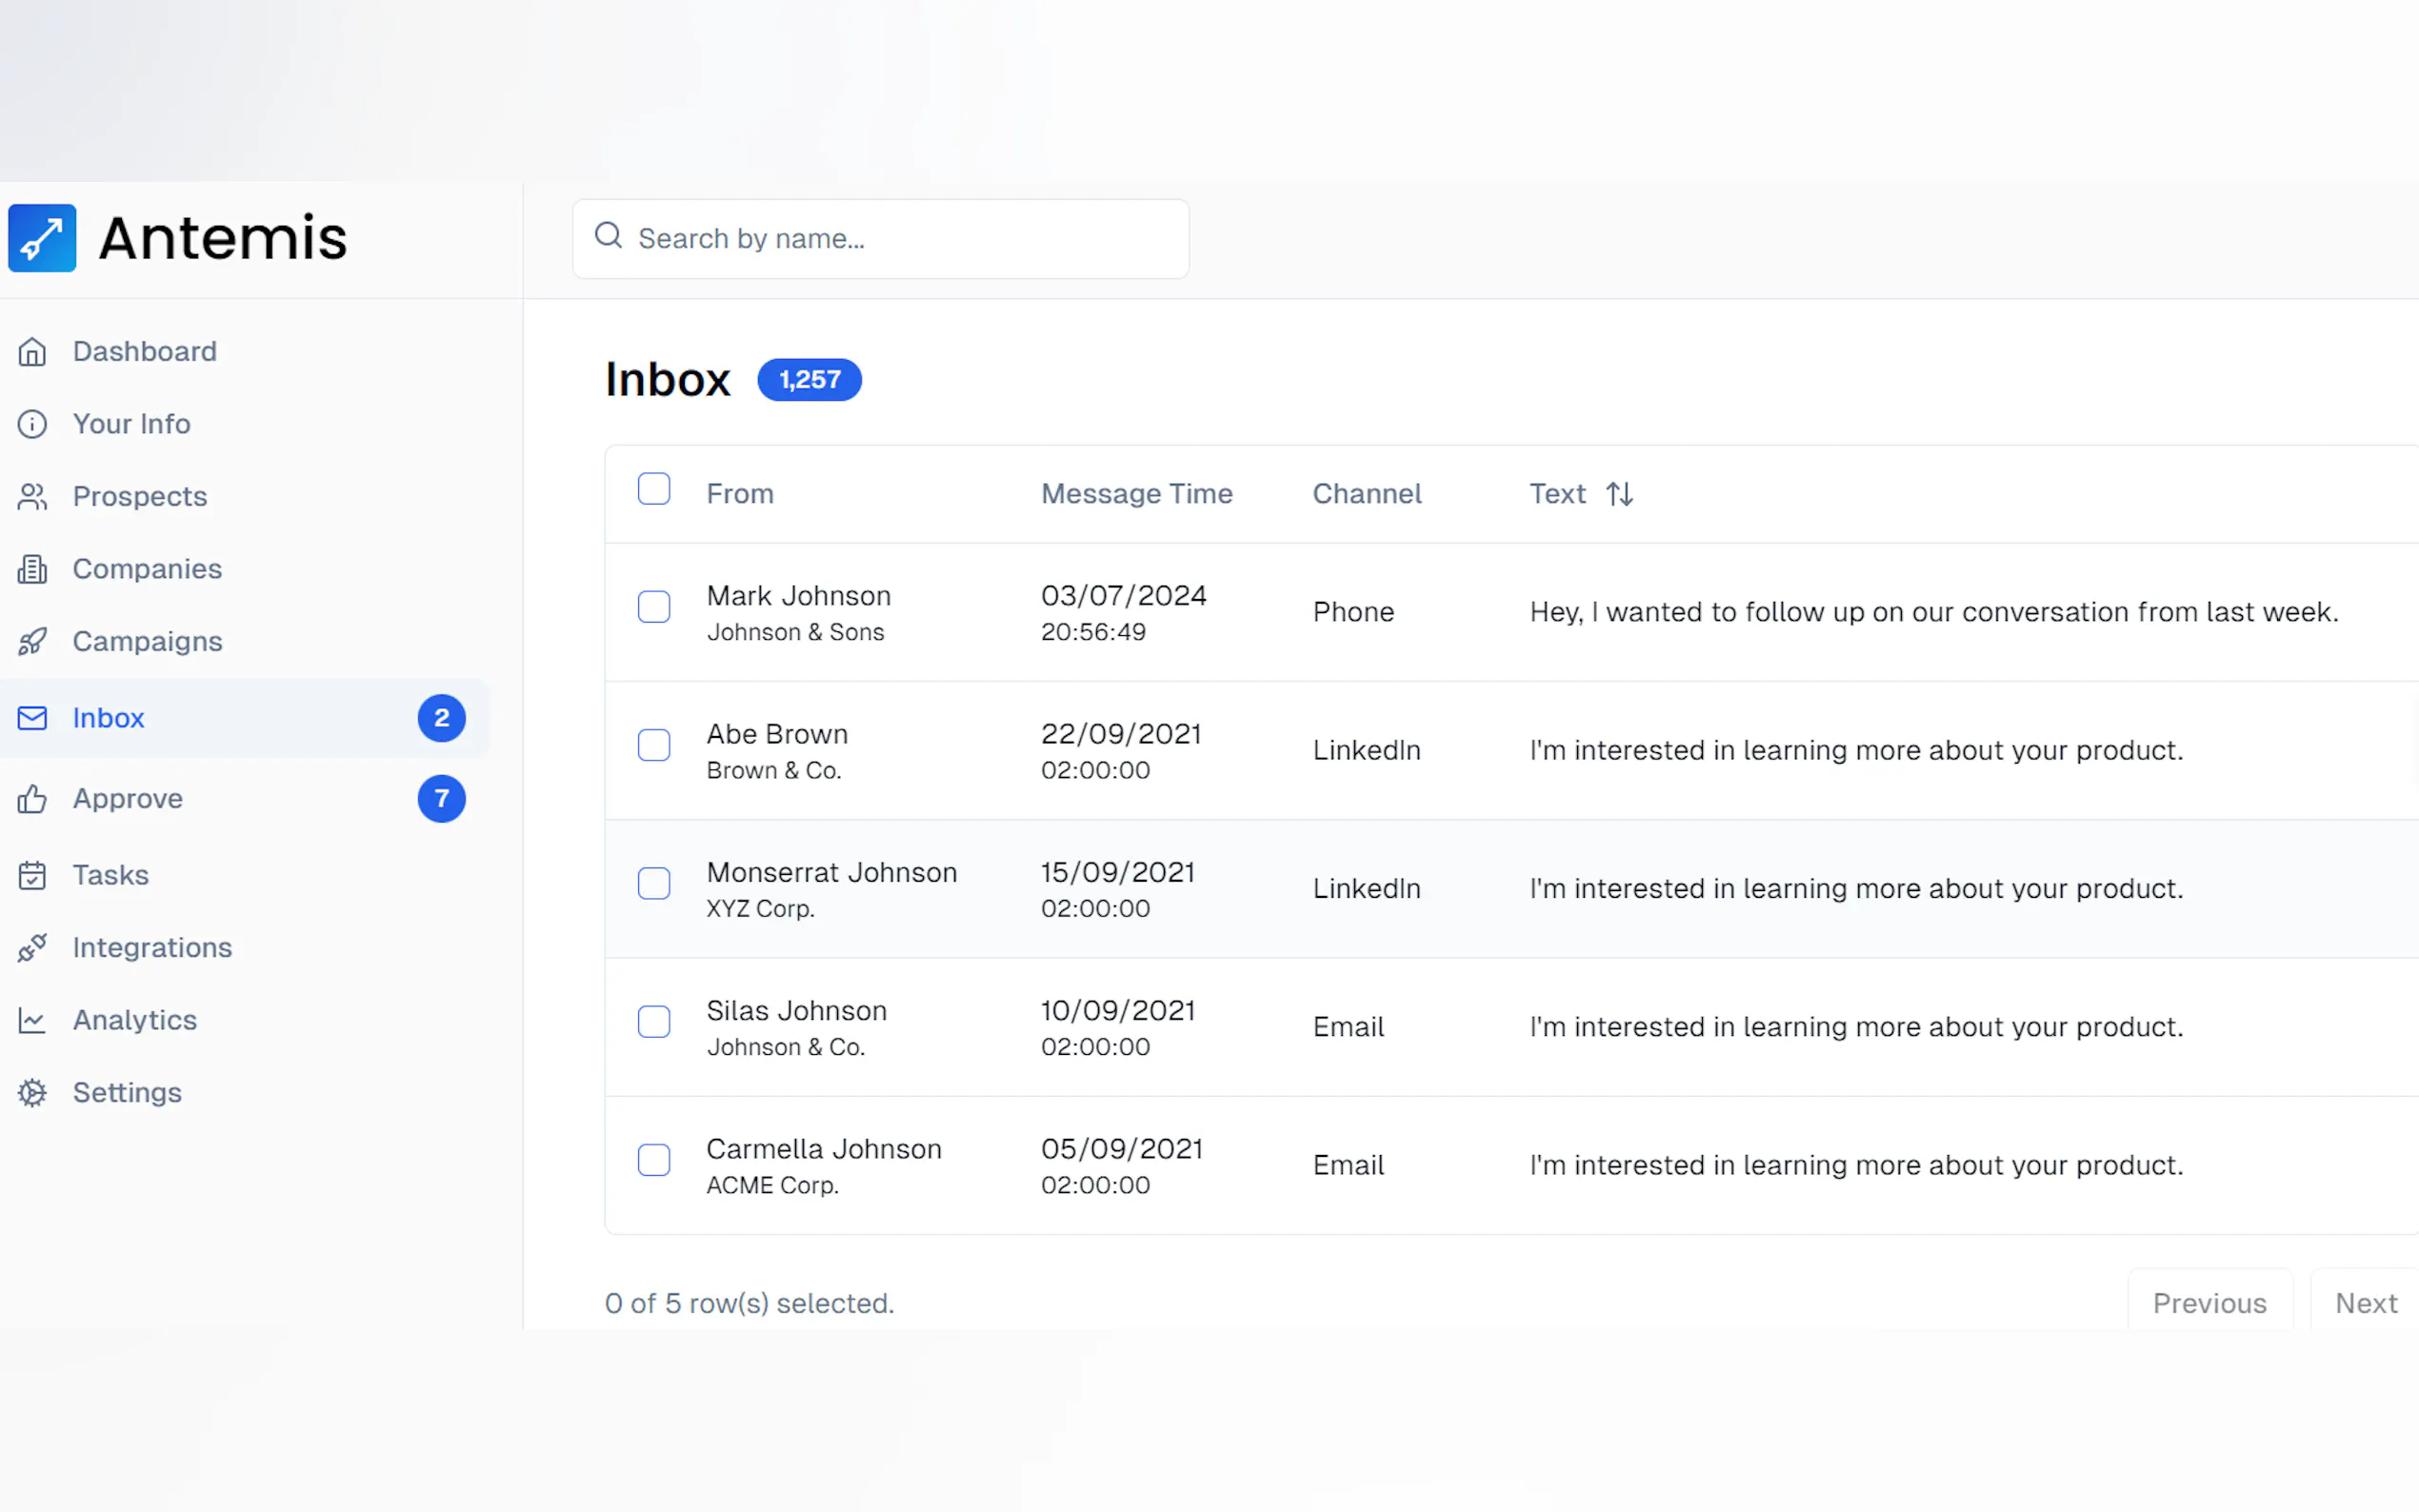This screenshot has width=2419, height=1512.
Task: Tick the Carmella Johnson row checkbox
Action: point(654,1160)
